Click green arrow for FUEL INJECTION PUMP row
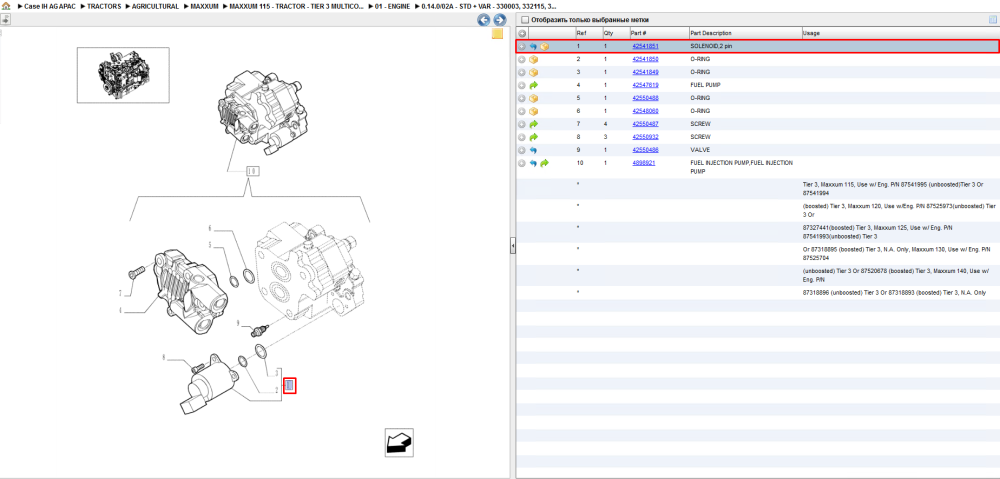The image size is (1000, 479). click(x=545, y=163)
